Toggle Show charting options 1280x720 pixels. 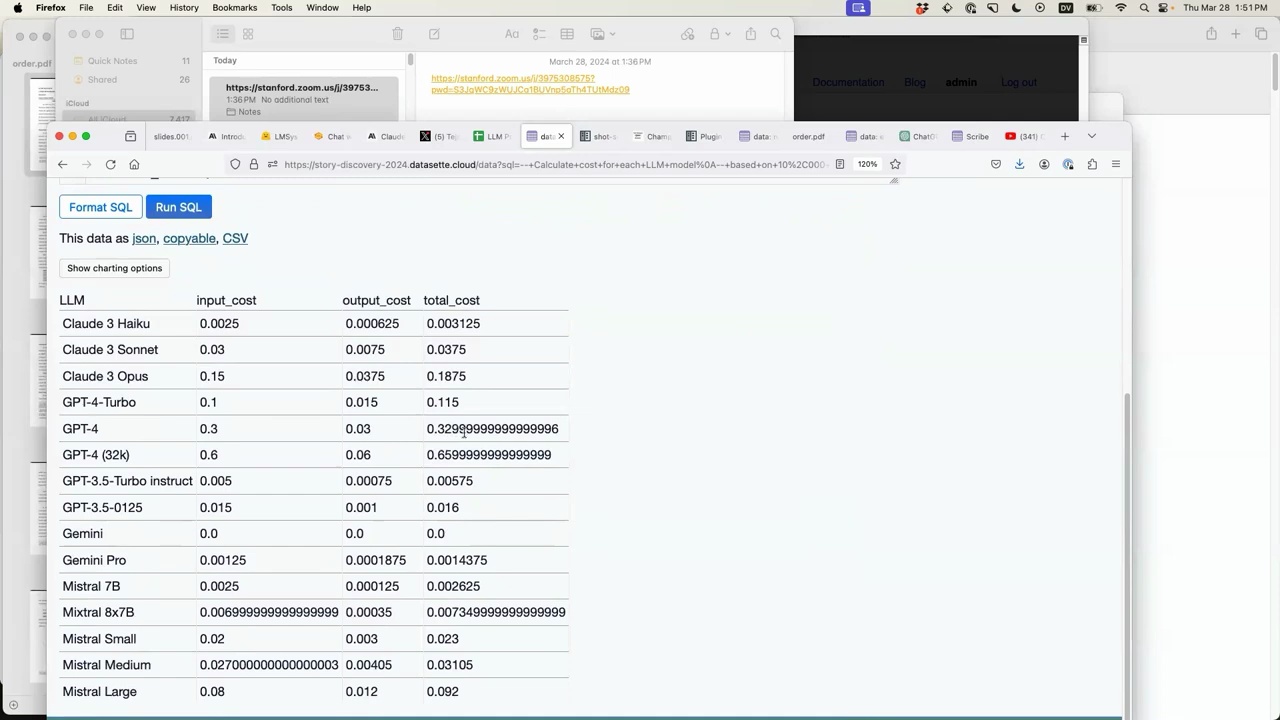point(114,268)
